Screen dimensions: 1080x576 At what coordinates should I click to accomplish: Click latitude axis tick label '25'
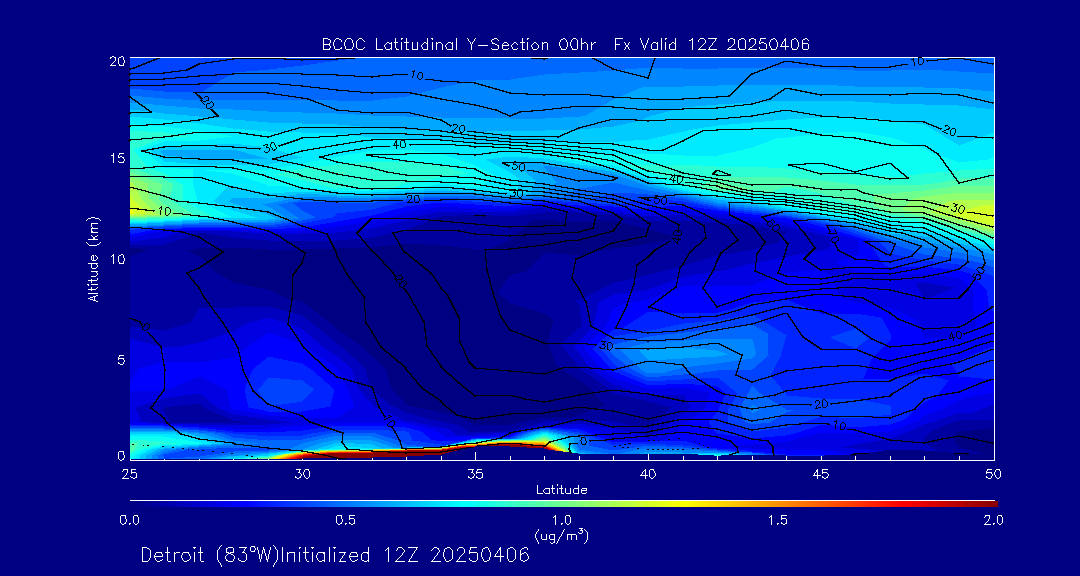tap(129, 474)
